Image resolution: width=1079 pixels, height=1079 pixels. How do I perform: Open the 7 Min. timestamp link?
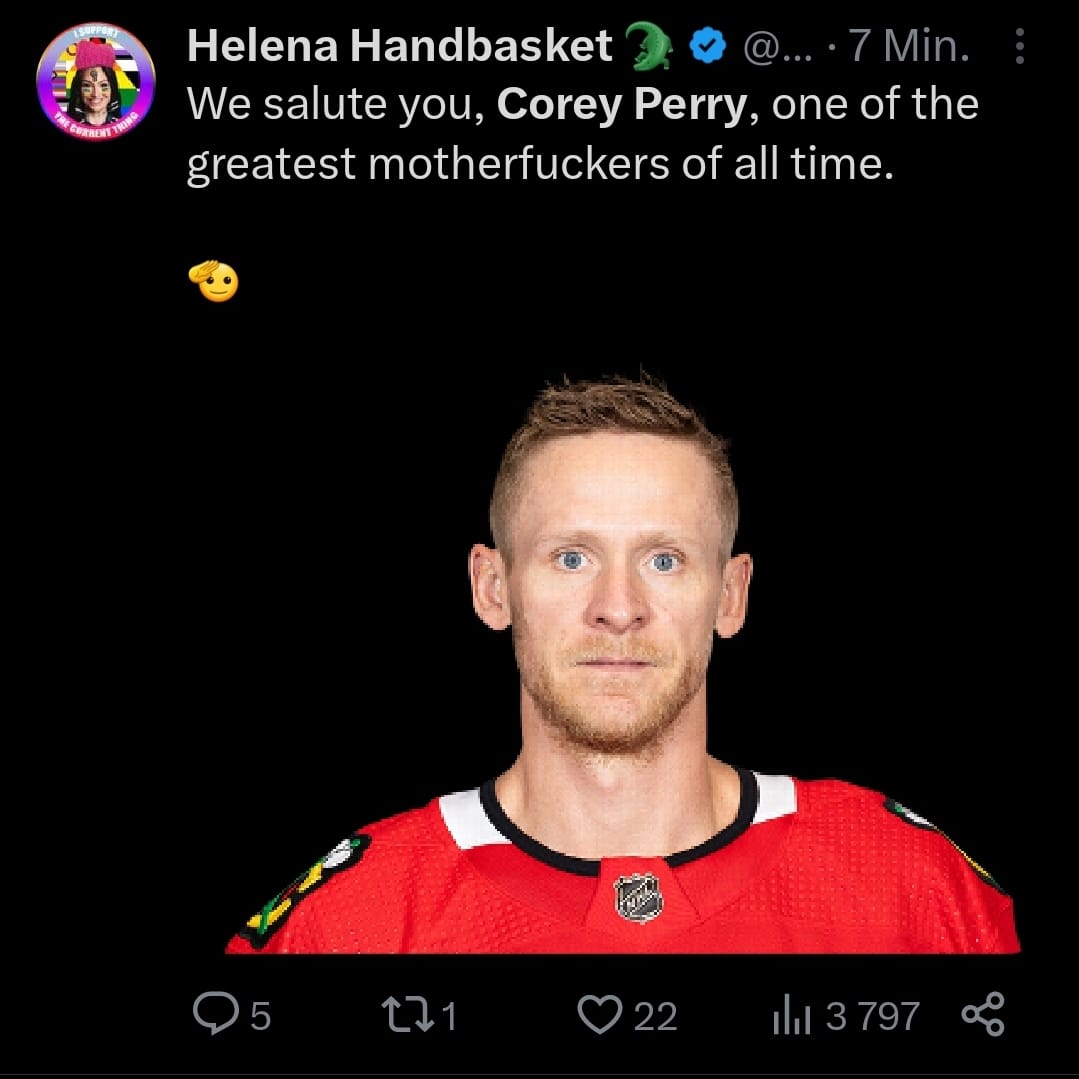click(x=908, y=47)
